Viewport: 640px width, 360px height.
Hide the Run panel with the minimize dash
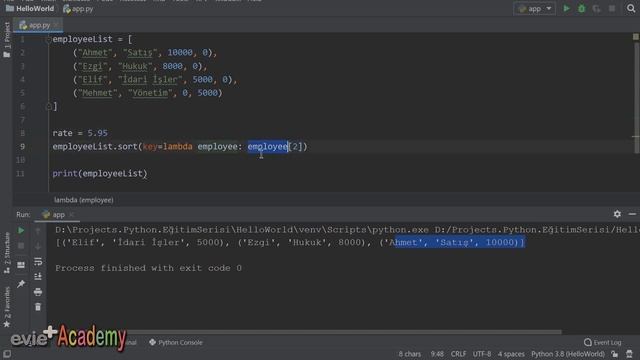tap(632, 214)
